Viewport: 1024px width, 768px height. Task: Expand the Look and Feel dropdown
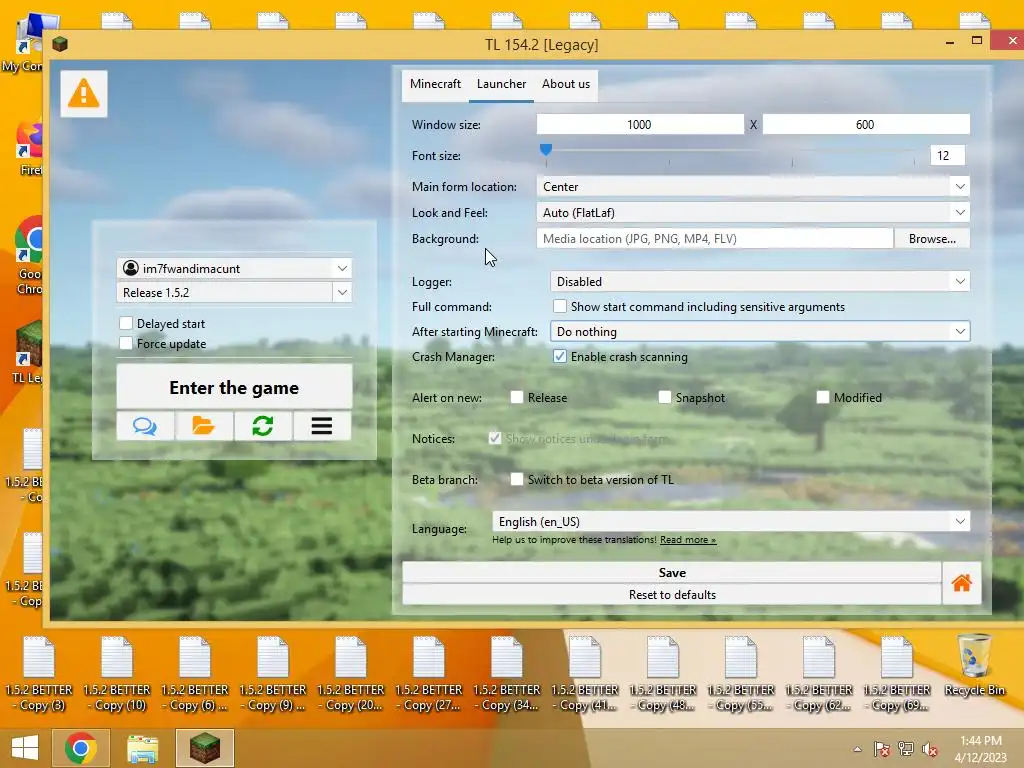click(753, 213)
